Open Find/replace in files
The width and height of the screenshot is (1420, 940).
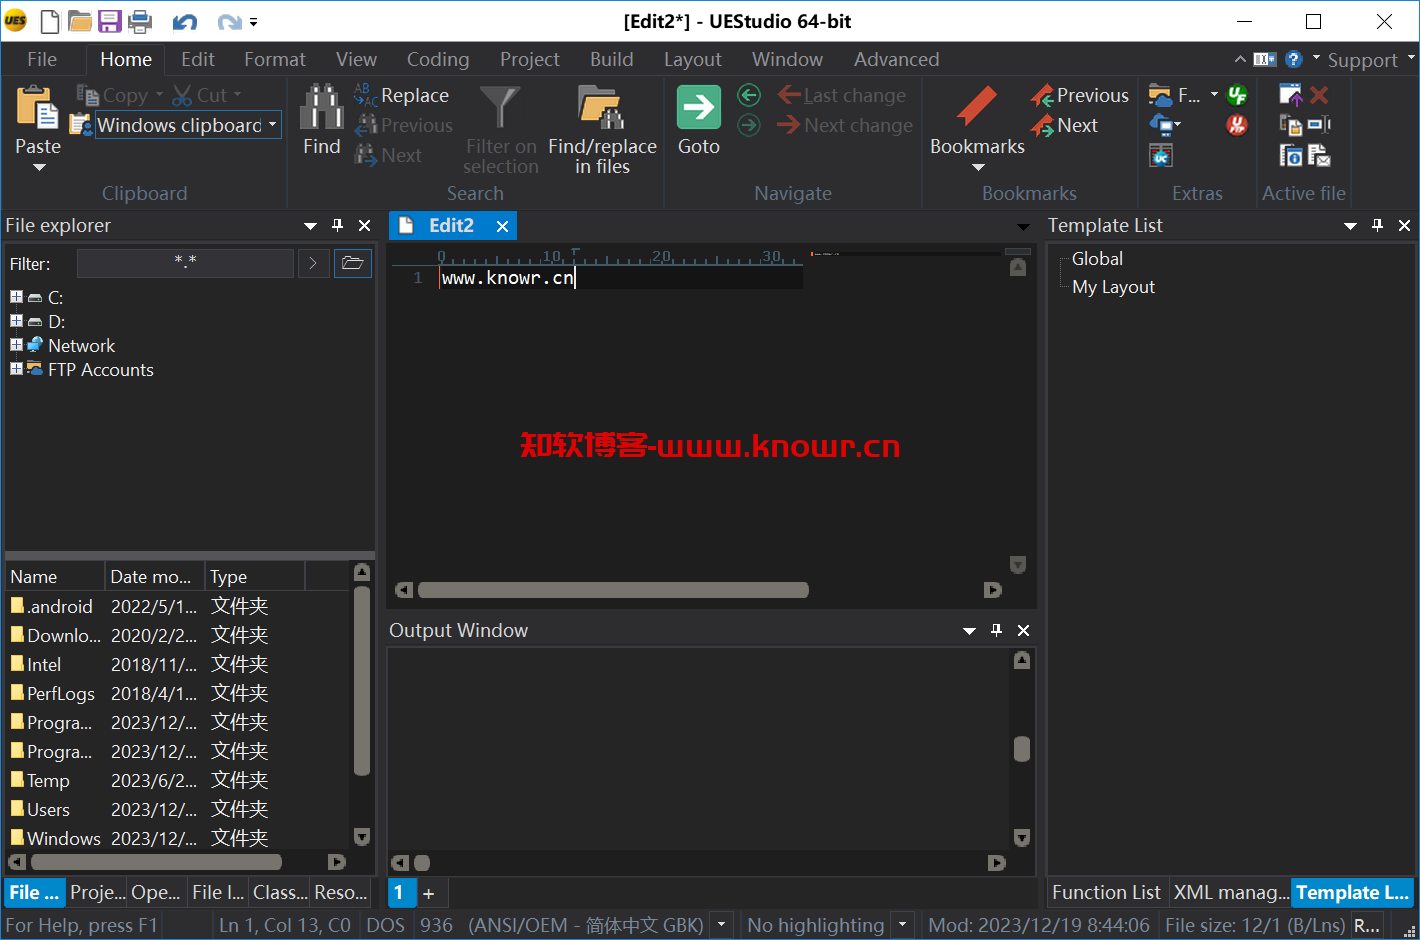point(602,130)
